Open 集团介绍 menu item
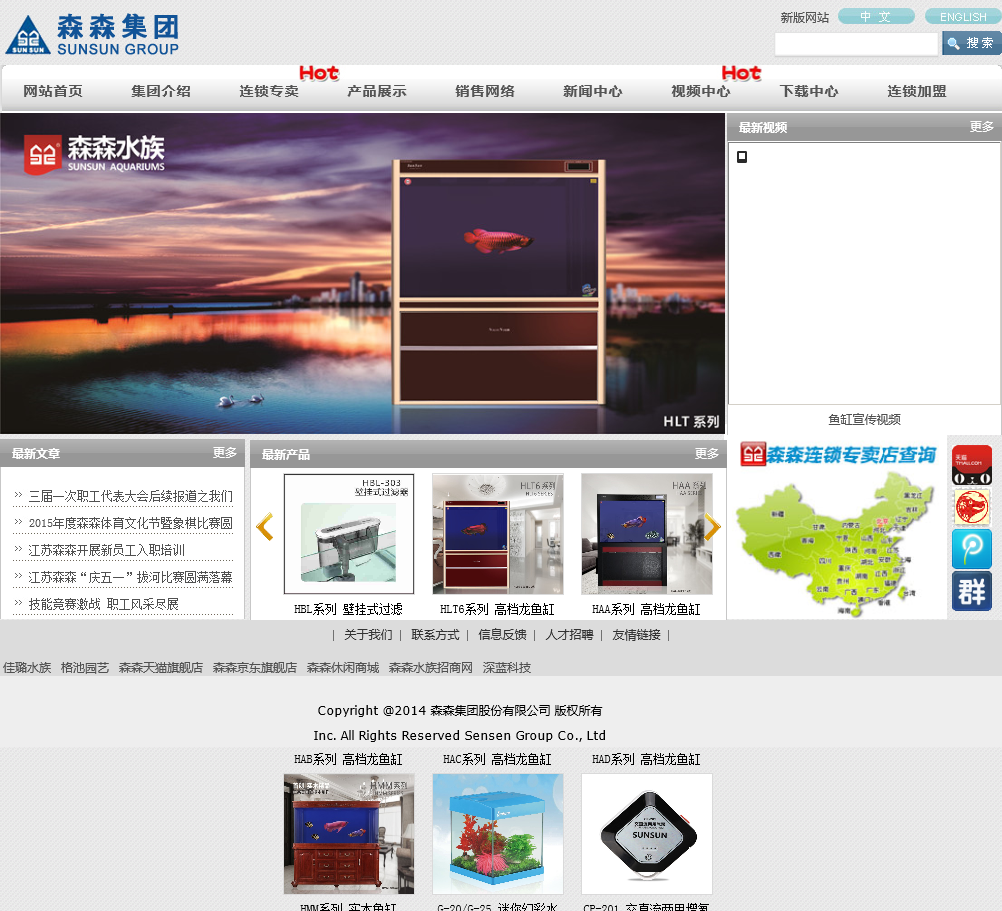1002x911 pixels. click(161, 91)
